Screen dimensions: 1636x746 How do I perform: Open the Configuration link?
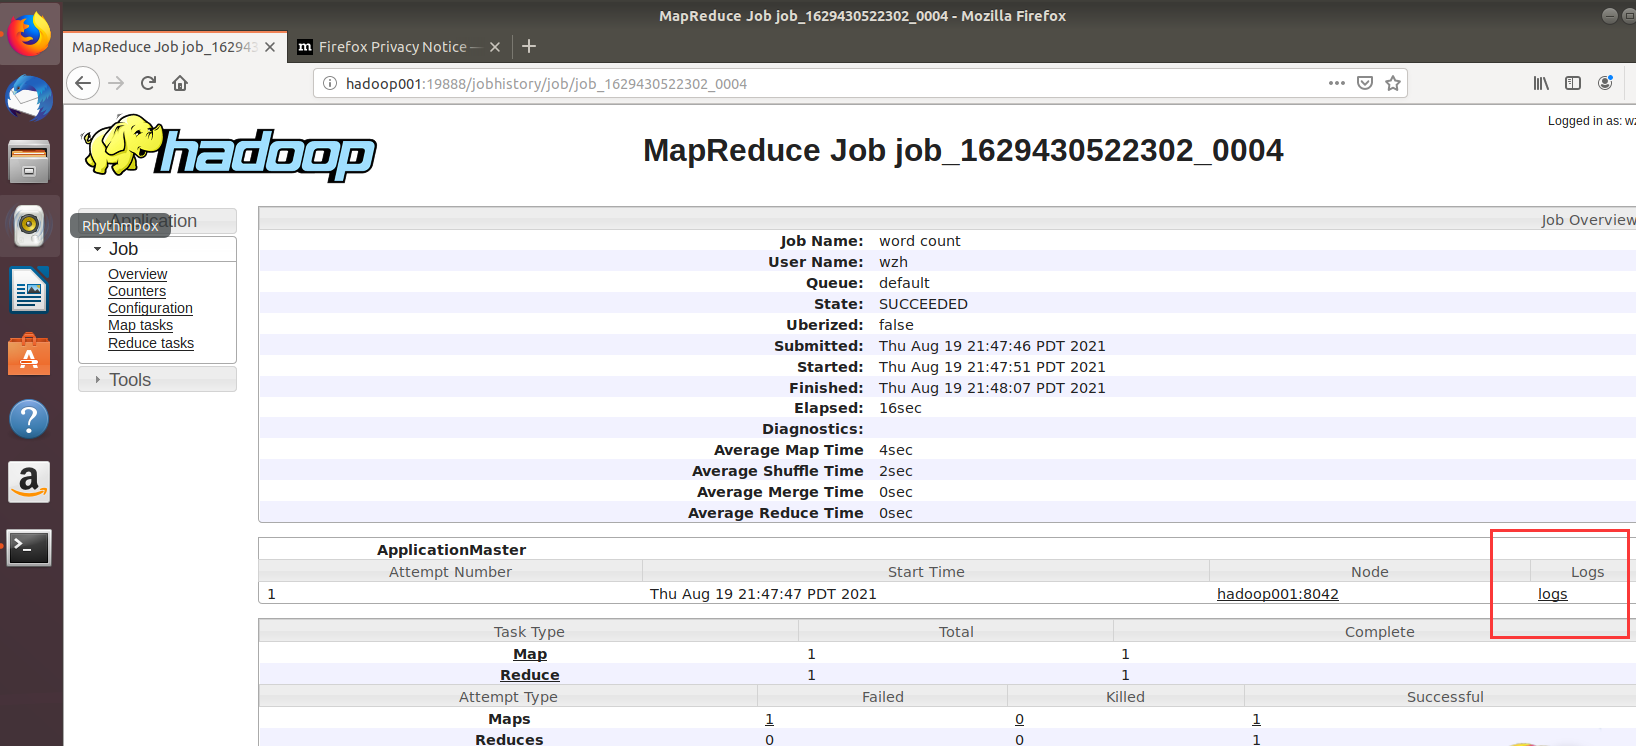(150, 308)
